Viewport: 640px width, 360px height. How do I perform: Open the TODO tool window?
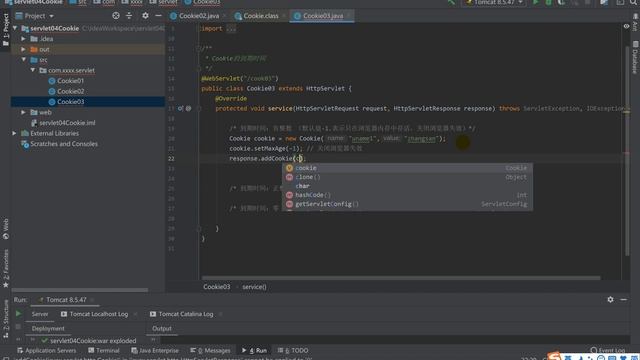coord(293,350)
